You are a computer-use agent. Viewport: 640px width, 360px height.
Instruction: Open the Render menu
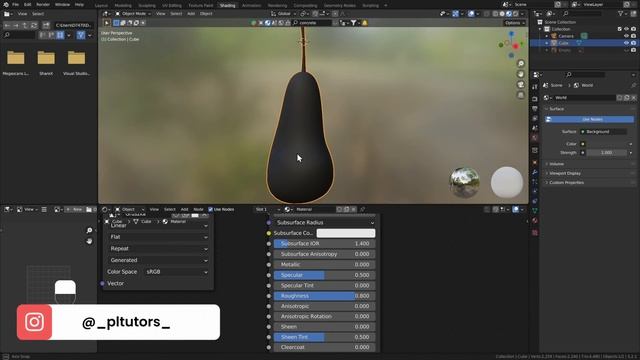coord(43,4)
